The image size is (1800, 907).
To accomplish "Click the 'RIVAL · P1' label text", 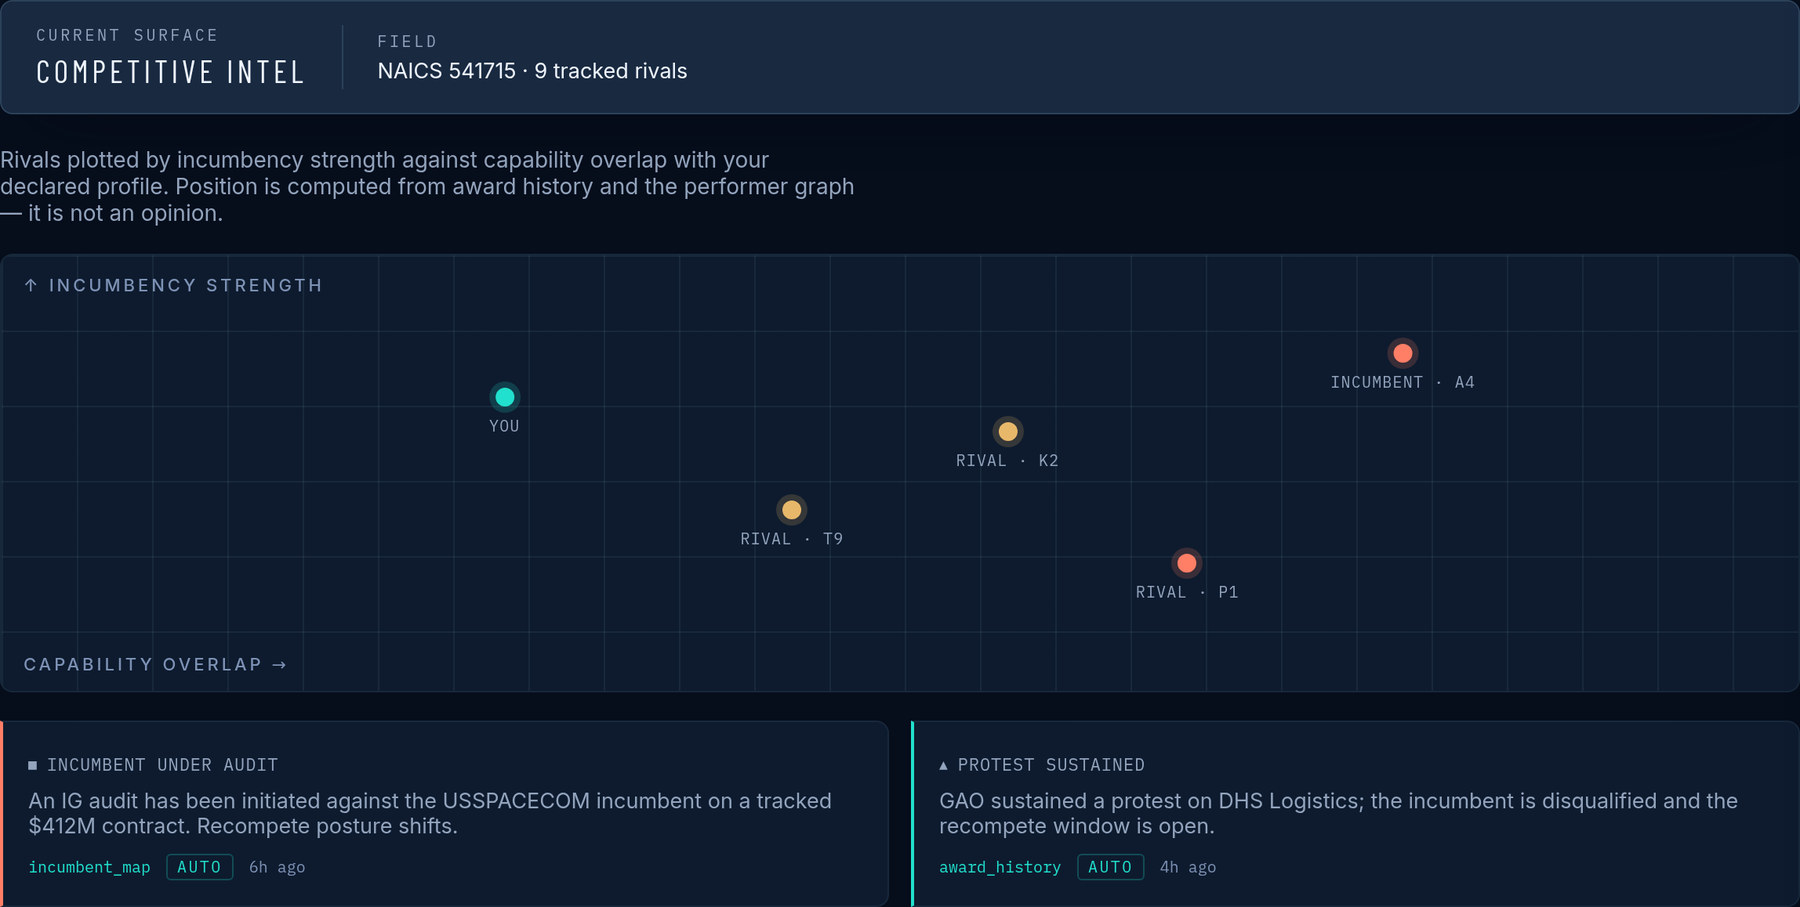I will pyautogui.click(x=1187, y=592).
